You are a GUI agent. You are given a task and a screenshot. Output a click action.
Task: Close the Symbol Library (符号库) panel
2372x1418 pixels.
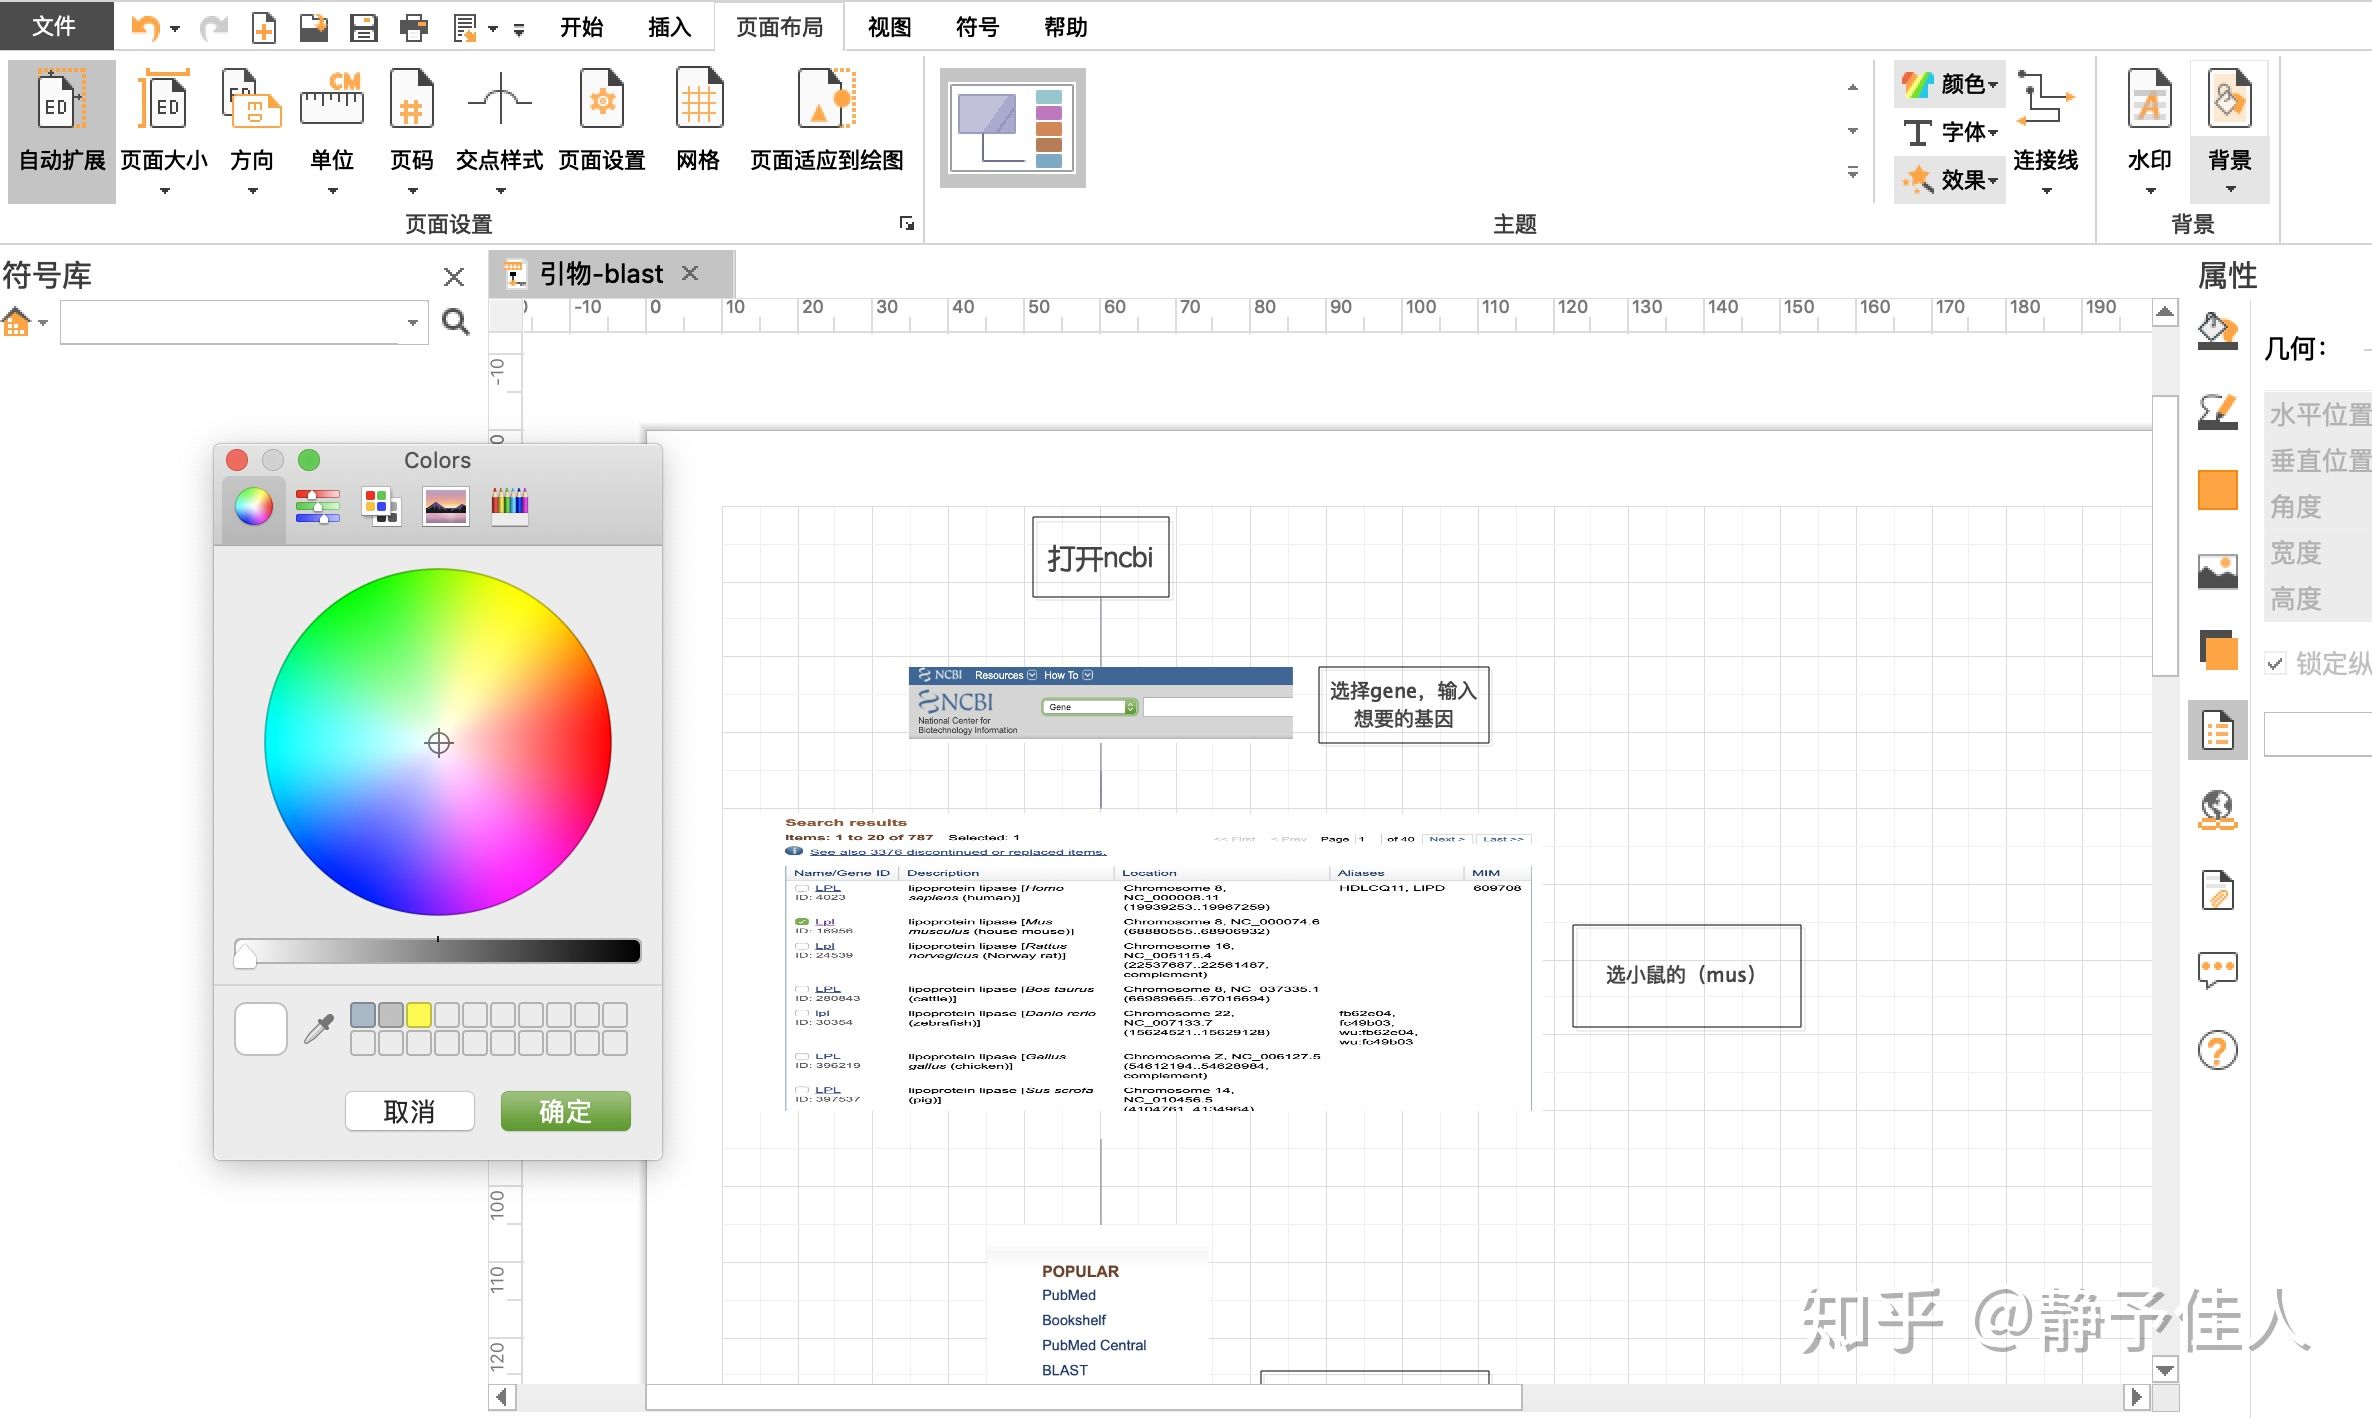click(454, 277)
